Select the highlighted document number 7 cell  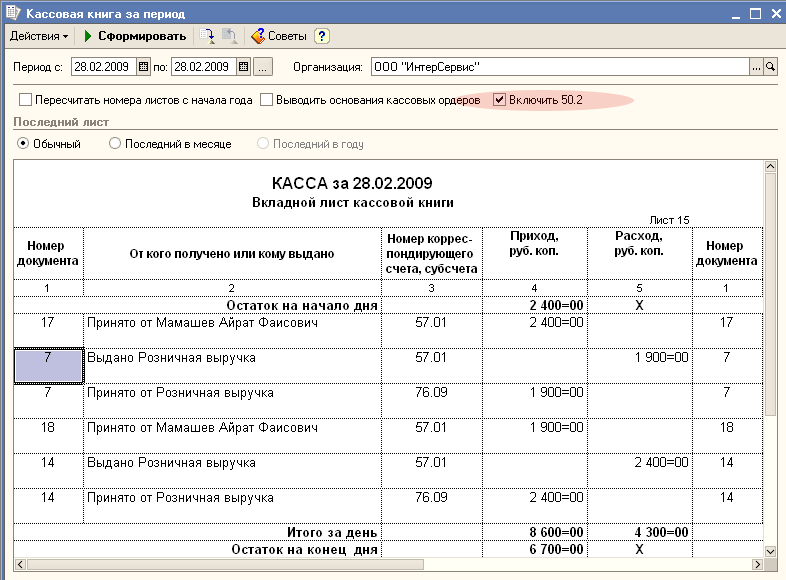click(49, 366)
